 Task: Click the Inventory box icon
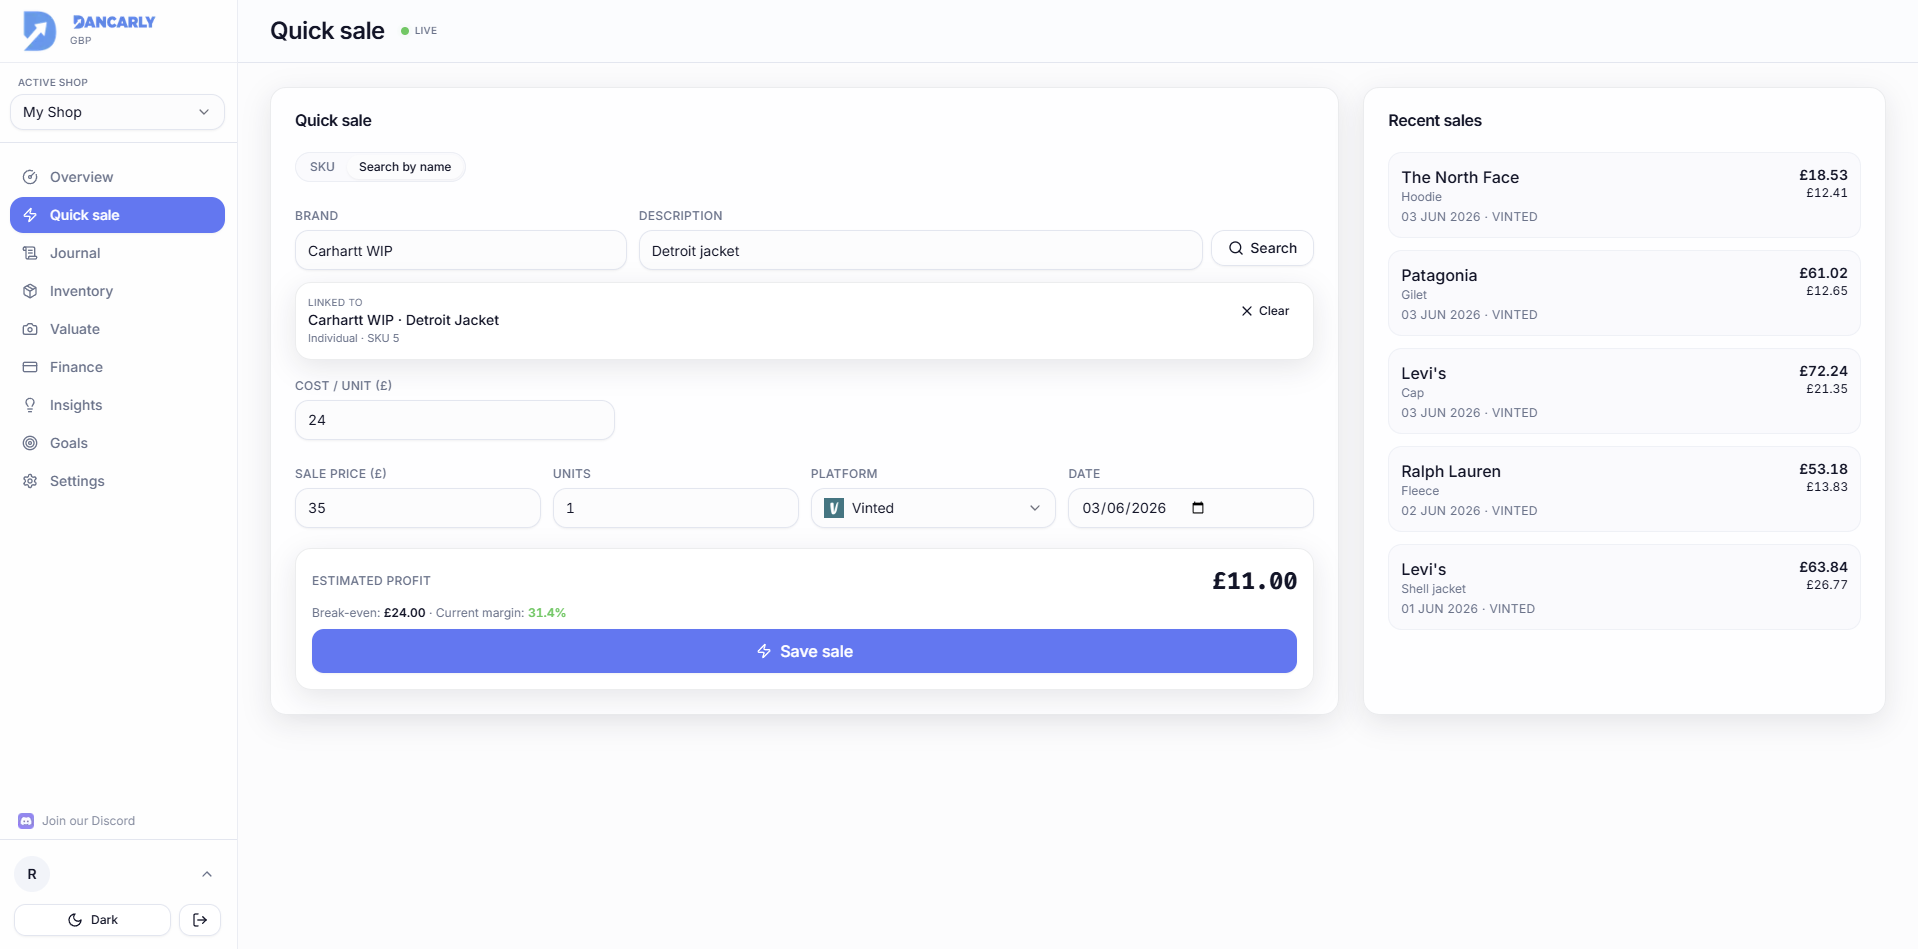(x=30, y=291)
